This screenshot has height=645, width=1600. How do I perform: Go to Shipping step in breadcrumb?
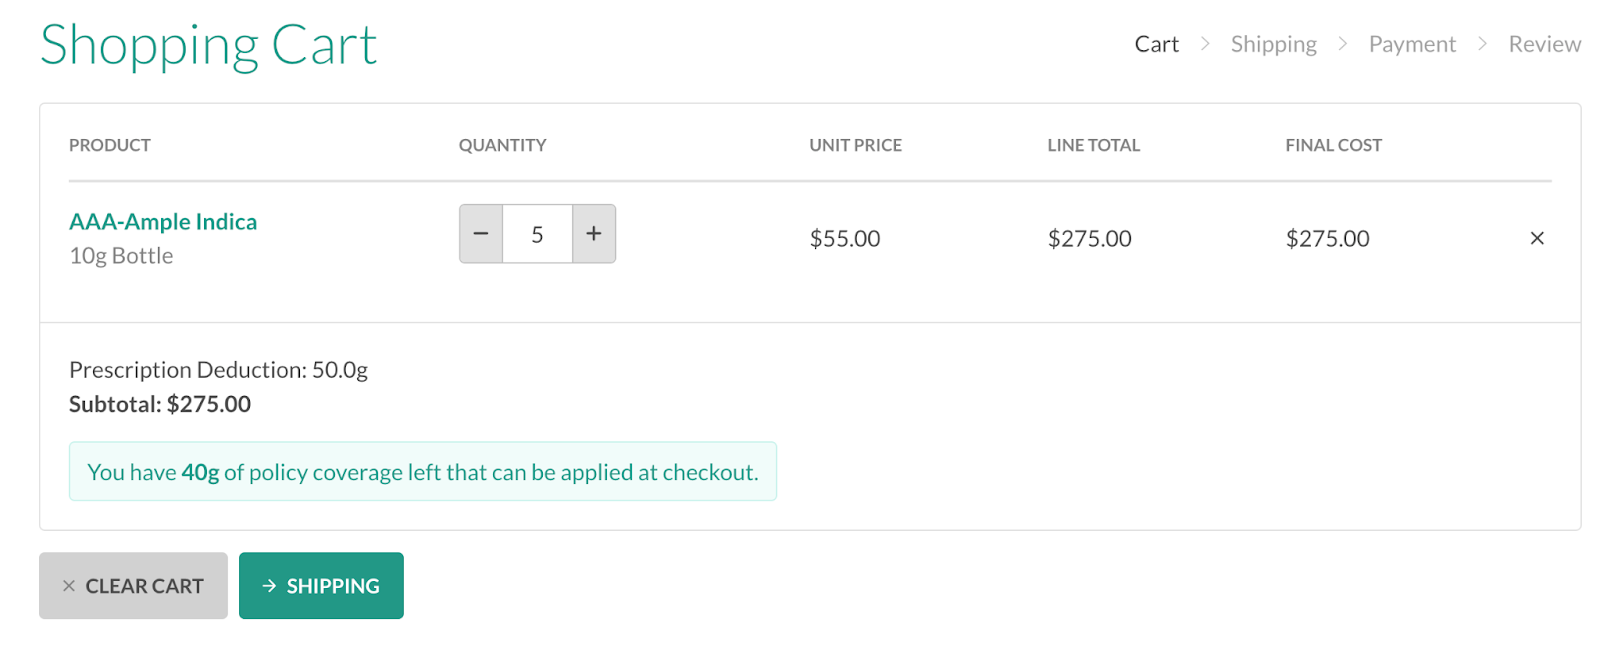(x=1273, y=44)
